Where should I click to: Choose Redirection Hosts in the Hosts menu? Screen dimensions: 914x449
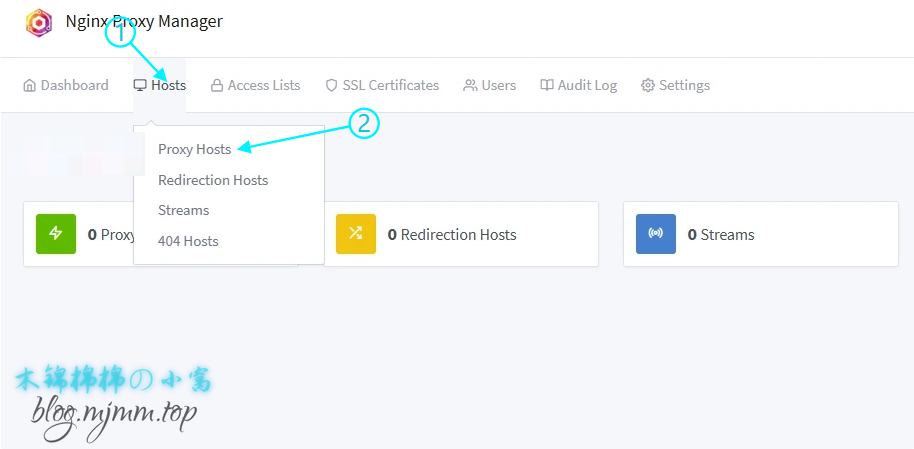coord(213,180)
